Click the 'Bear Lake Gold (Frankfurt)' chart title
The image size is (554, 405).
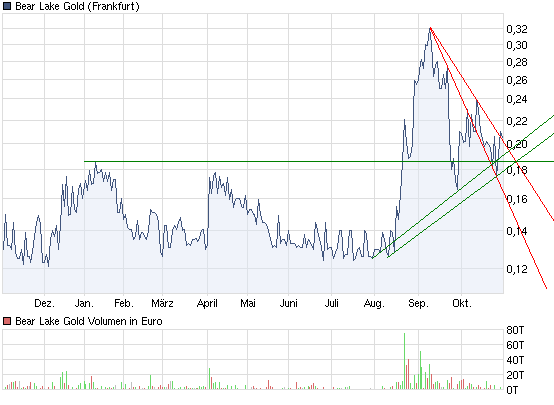pyautogui.click(x=77, y=6)
